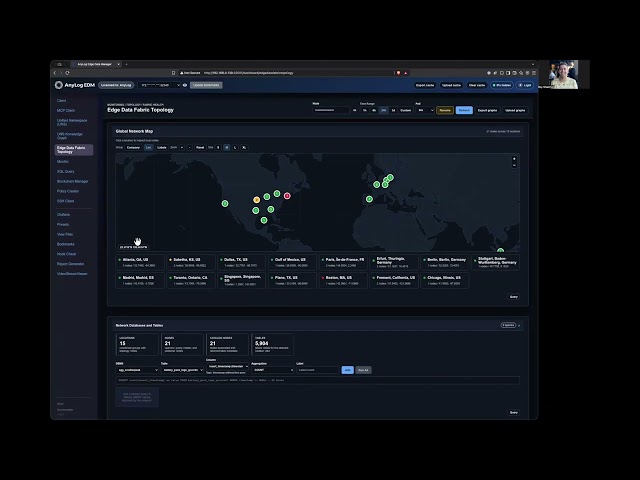Open View Files in sidebar
Image resolution: width=640 pixels, height=480 pixels.
pos(65,234)
